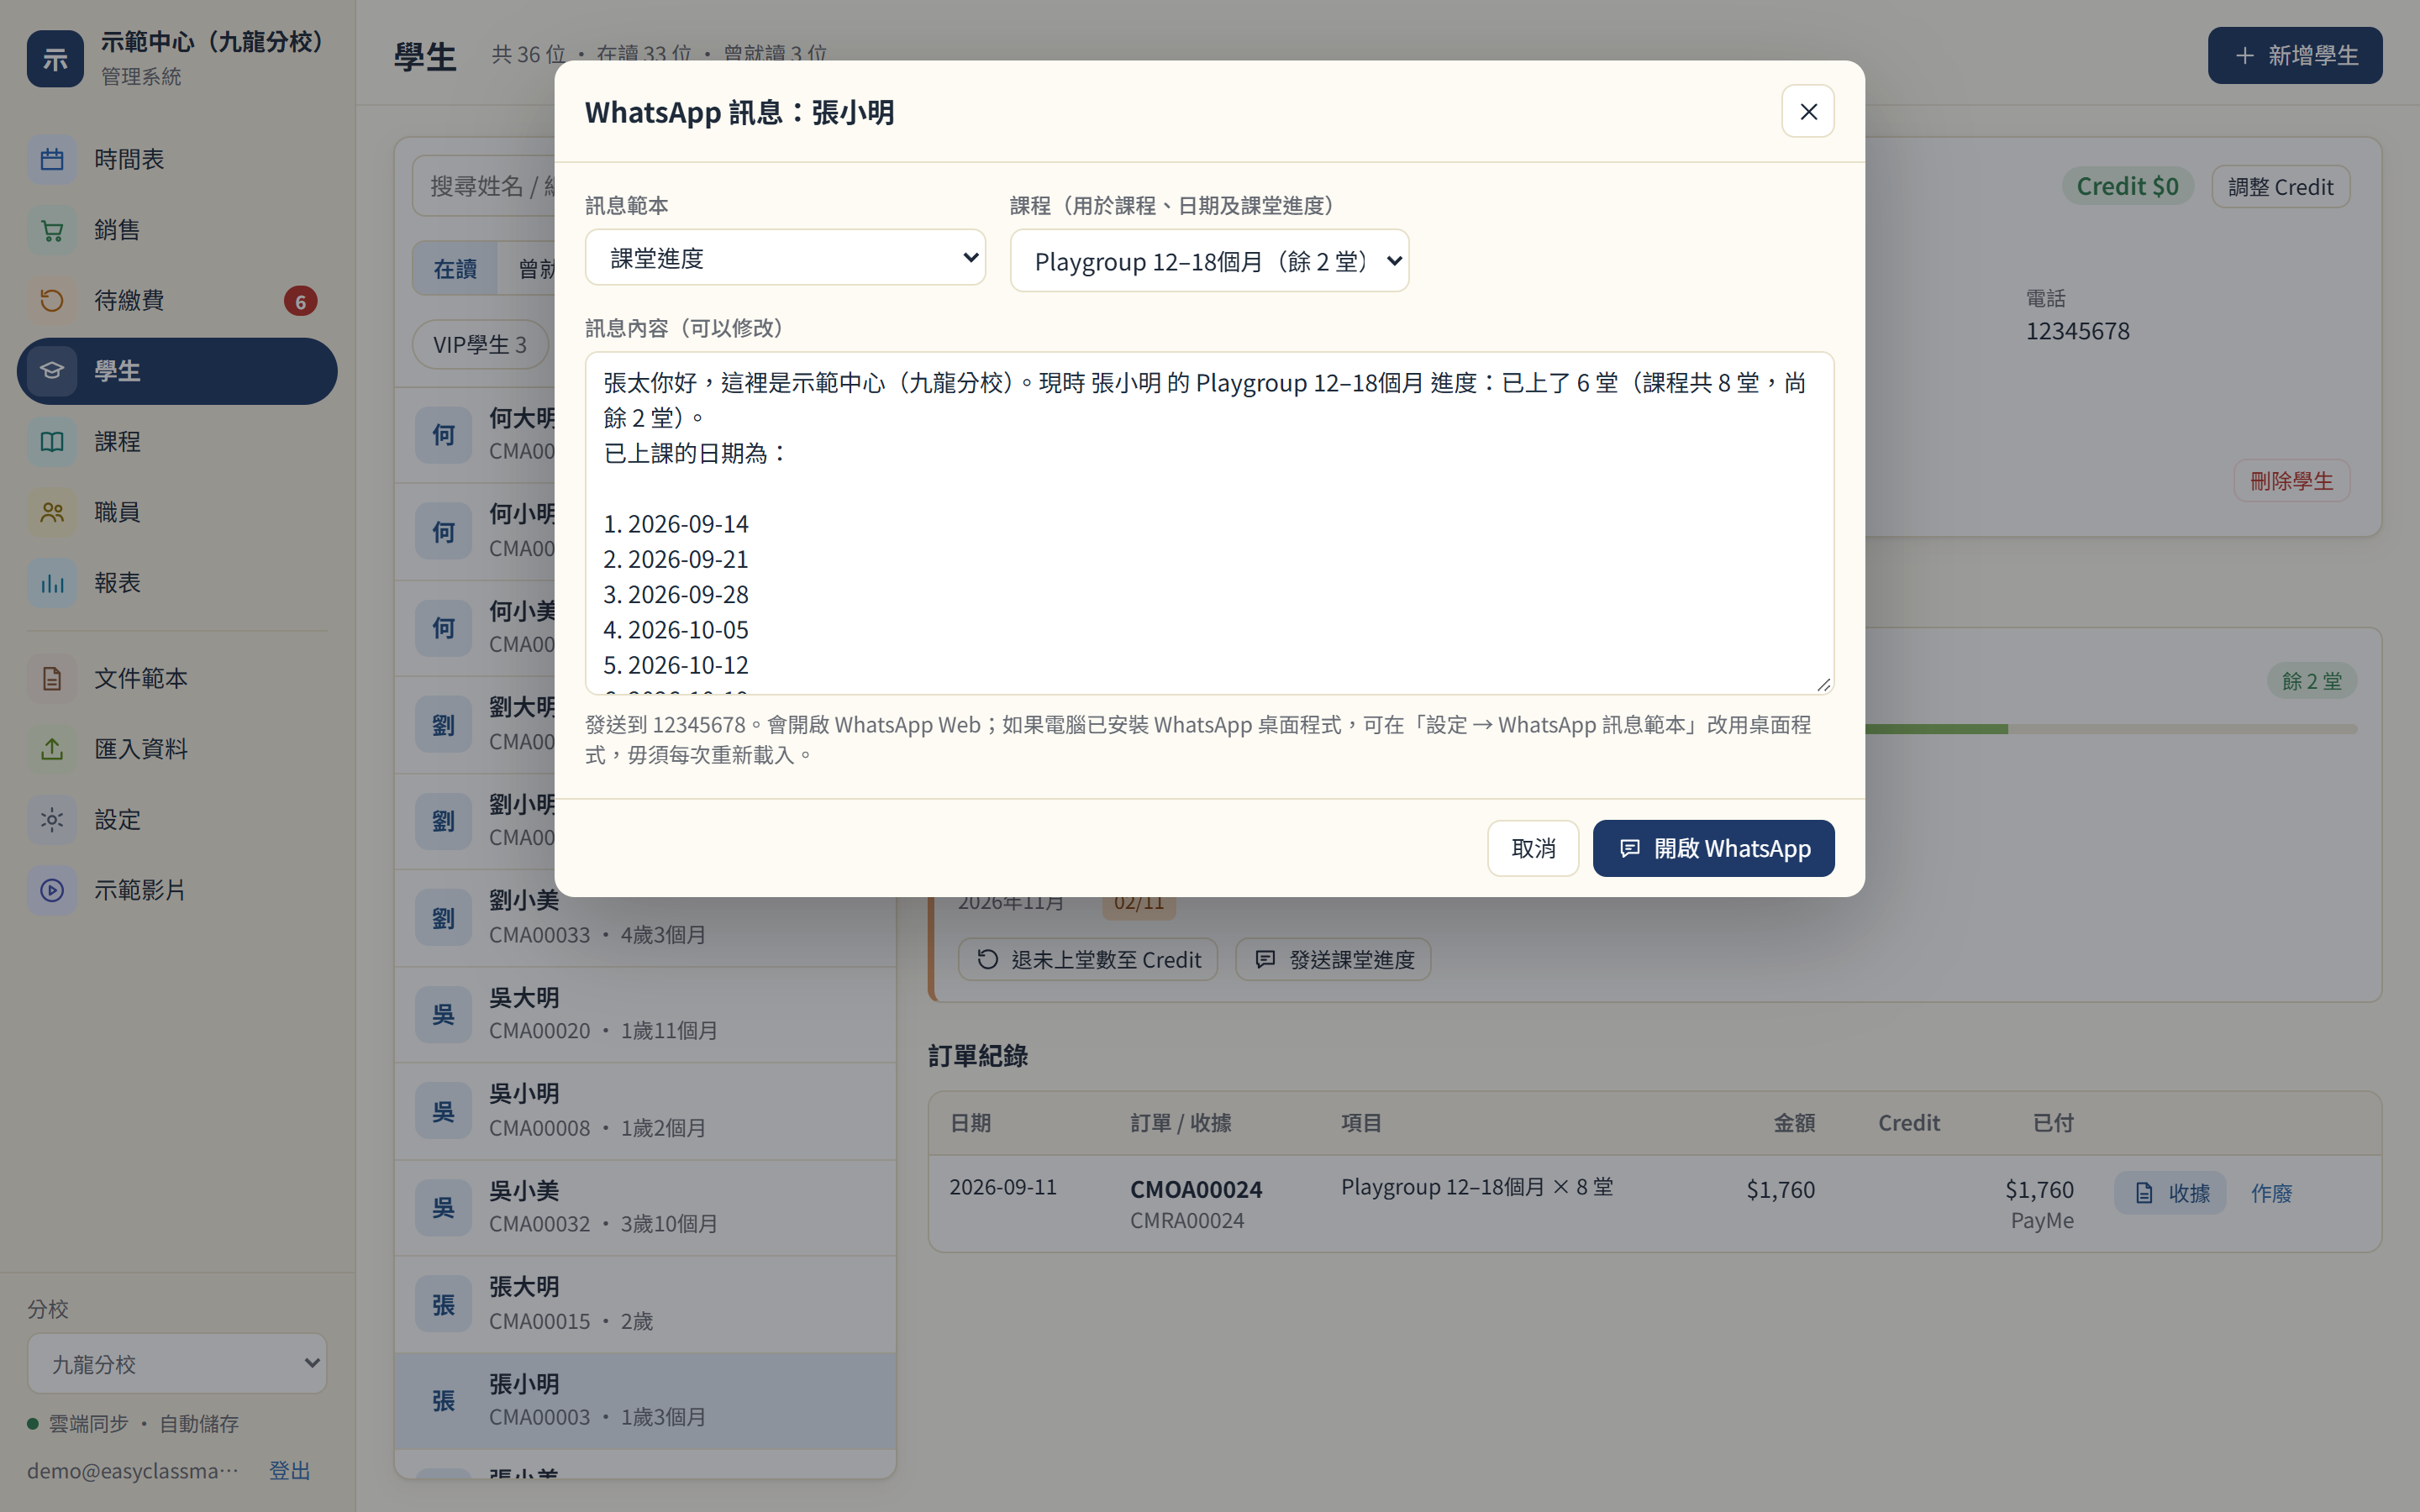Click the receipt document icon in 收據 button
The height and width of the screenshot is (1512, 2420).
click(2144, 1193)
